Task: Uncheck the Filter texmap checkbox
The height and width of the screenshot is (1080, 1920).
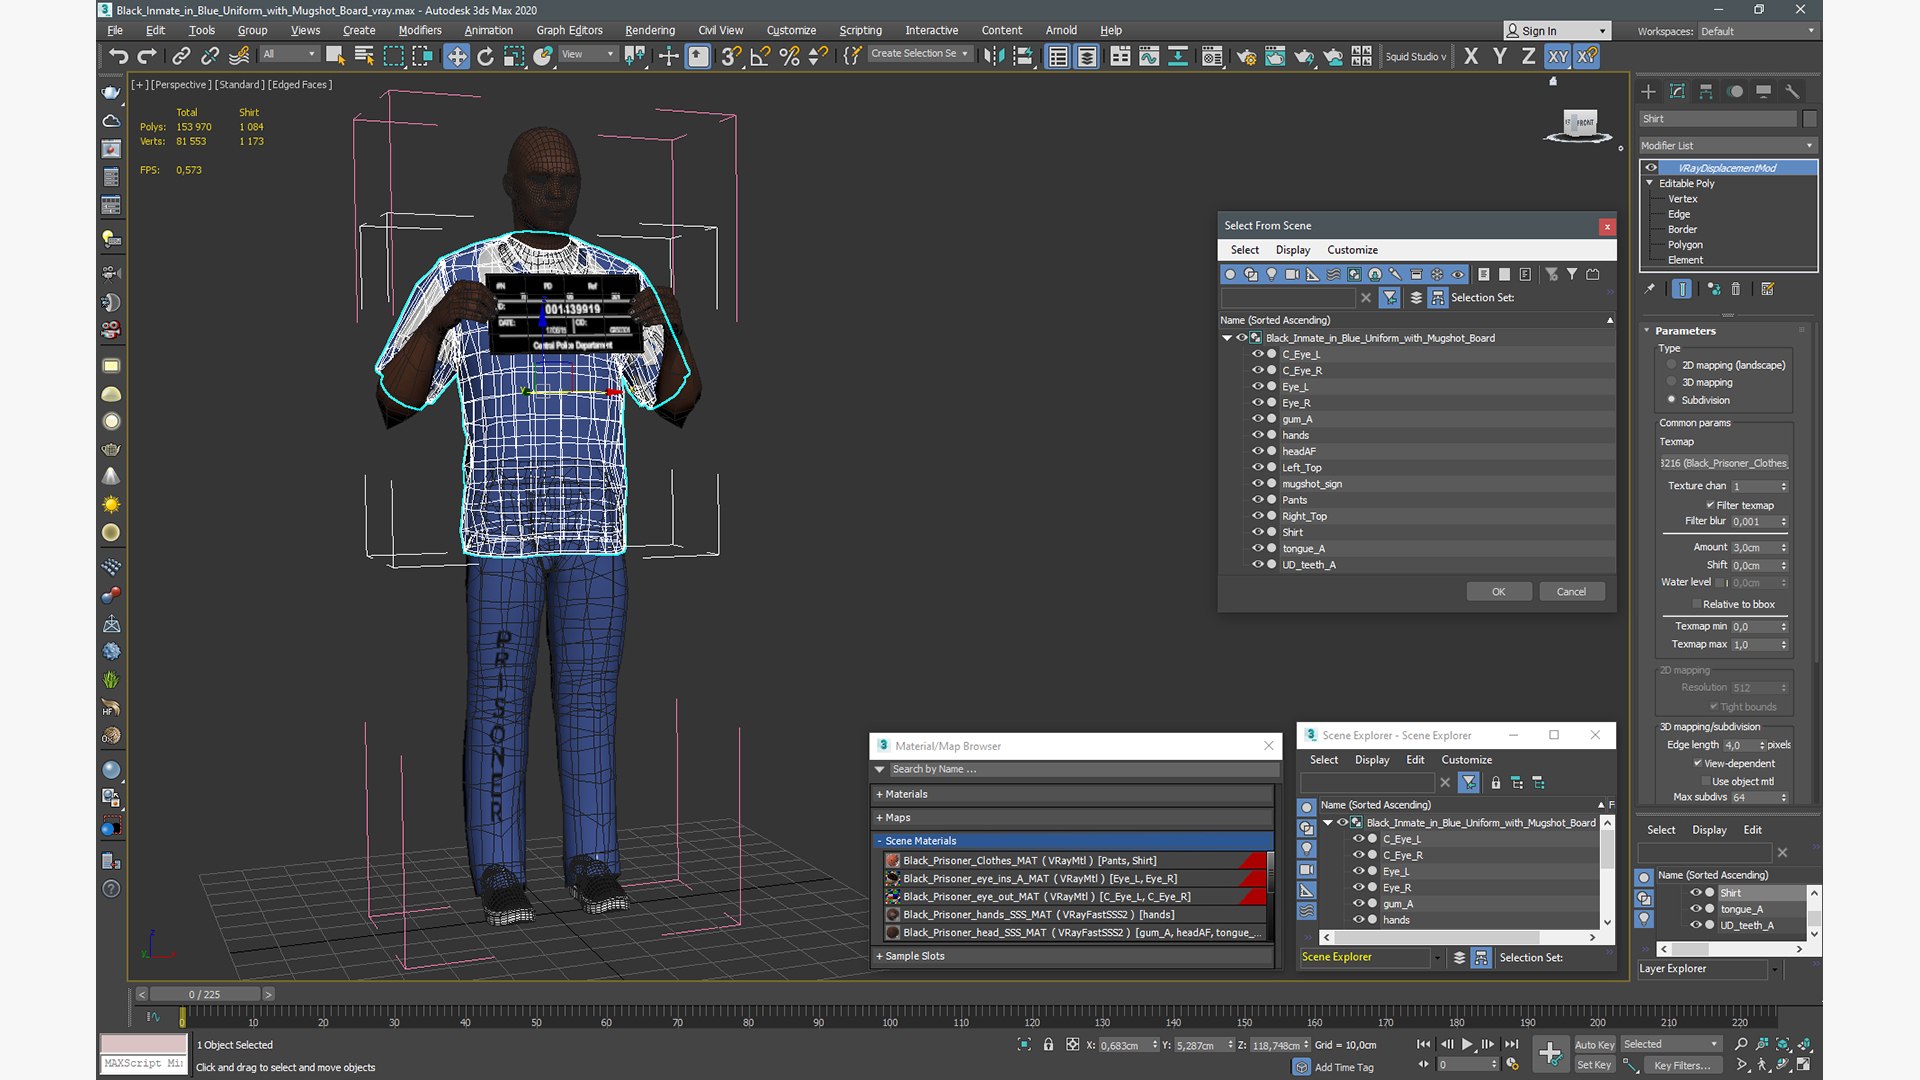Action: 1710,505
